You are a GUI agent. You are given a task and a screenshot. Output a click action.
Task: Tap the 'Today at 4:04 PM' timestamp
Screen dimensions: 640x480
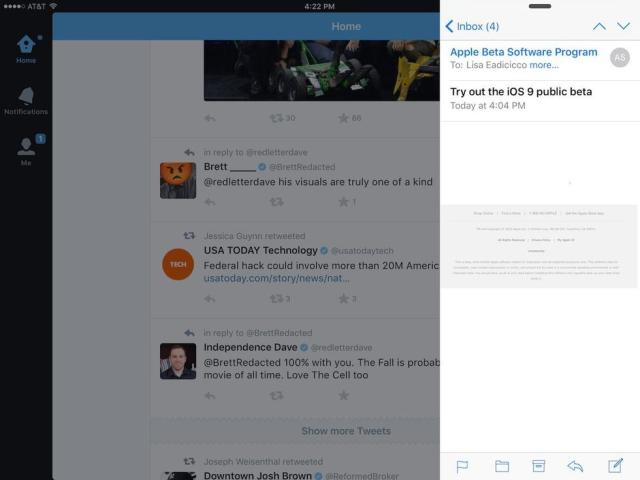pos(488,106)
